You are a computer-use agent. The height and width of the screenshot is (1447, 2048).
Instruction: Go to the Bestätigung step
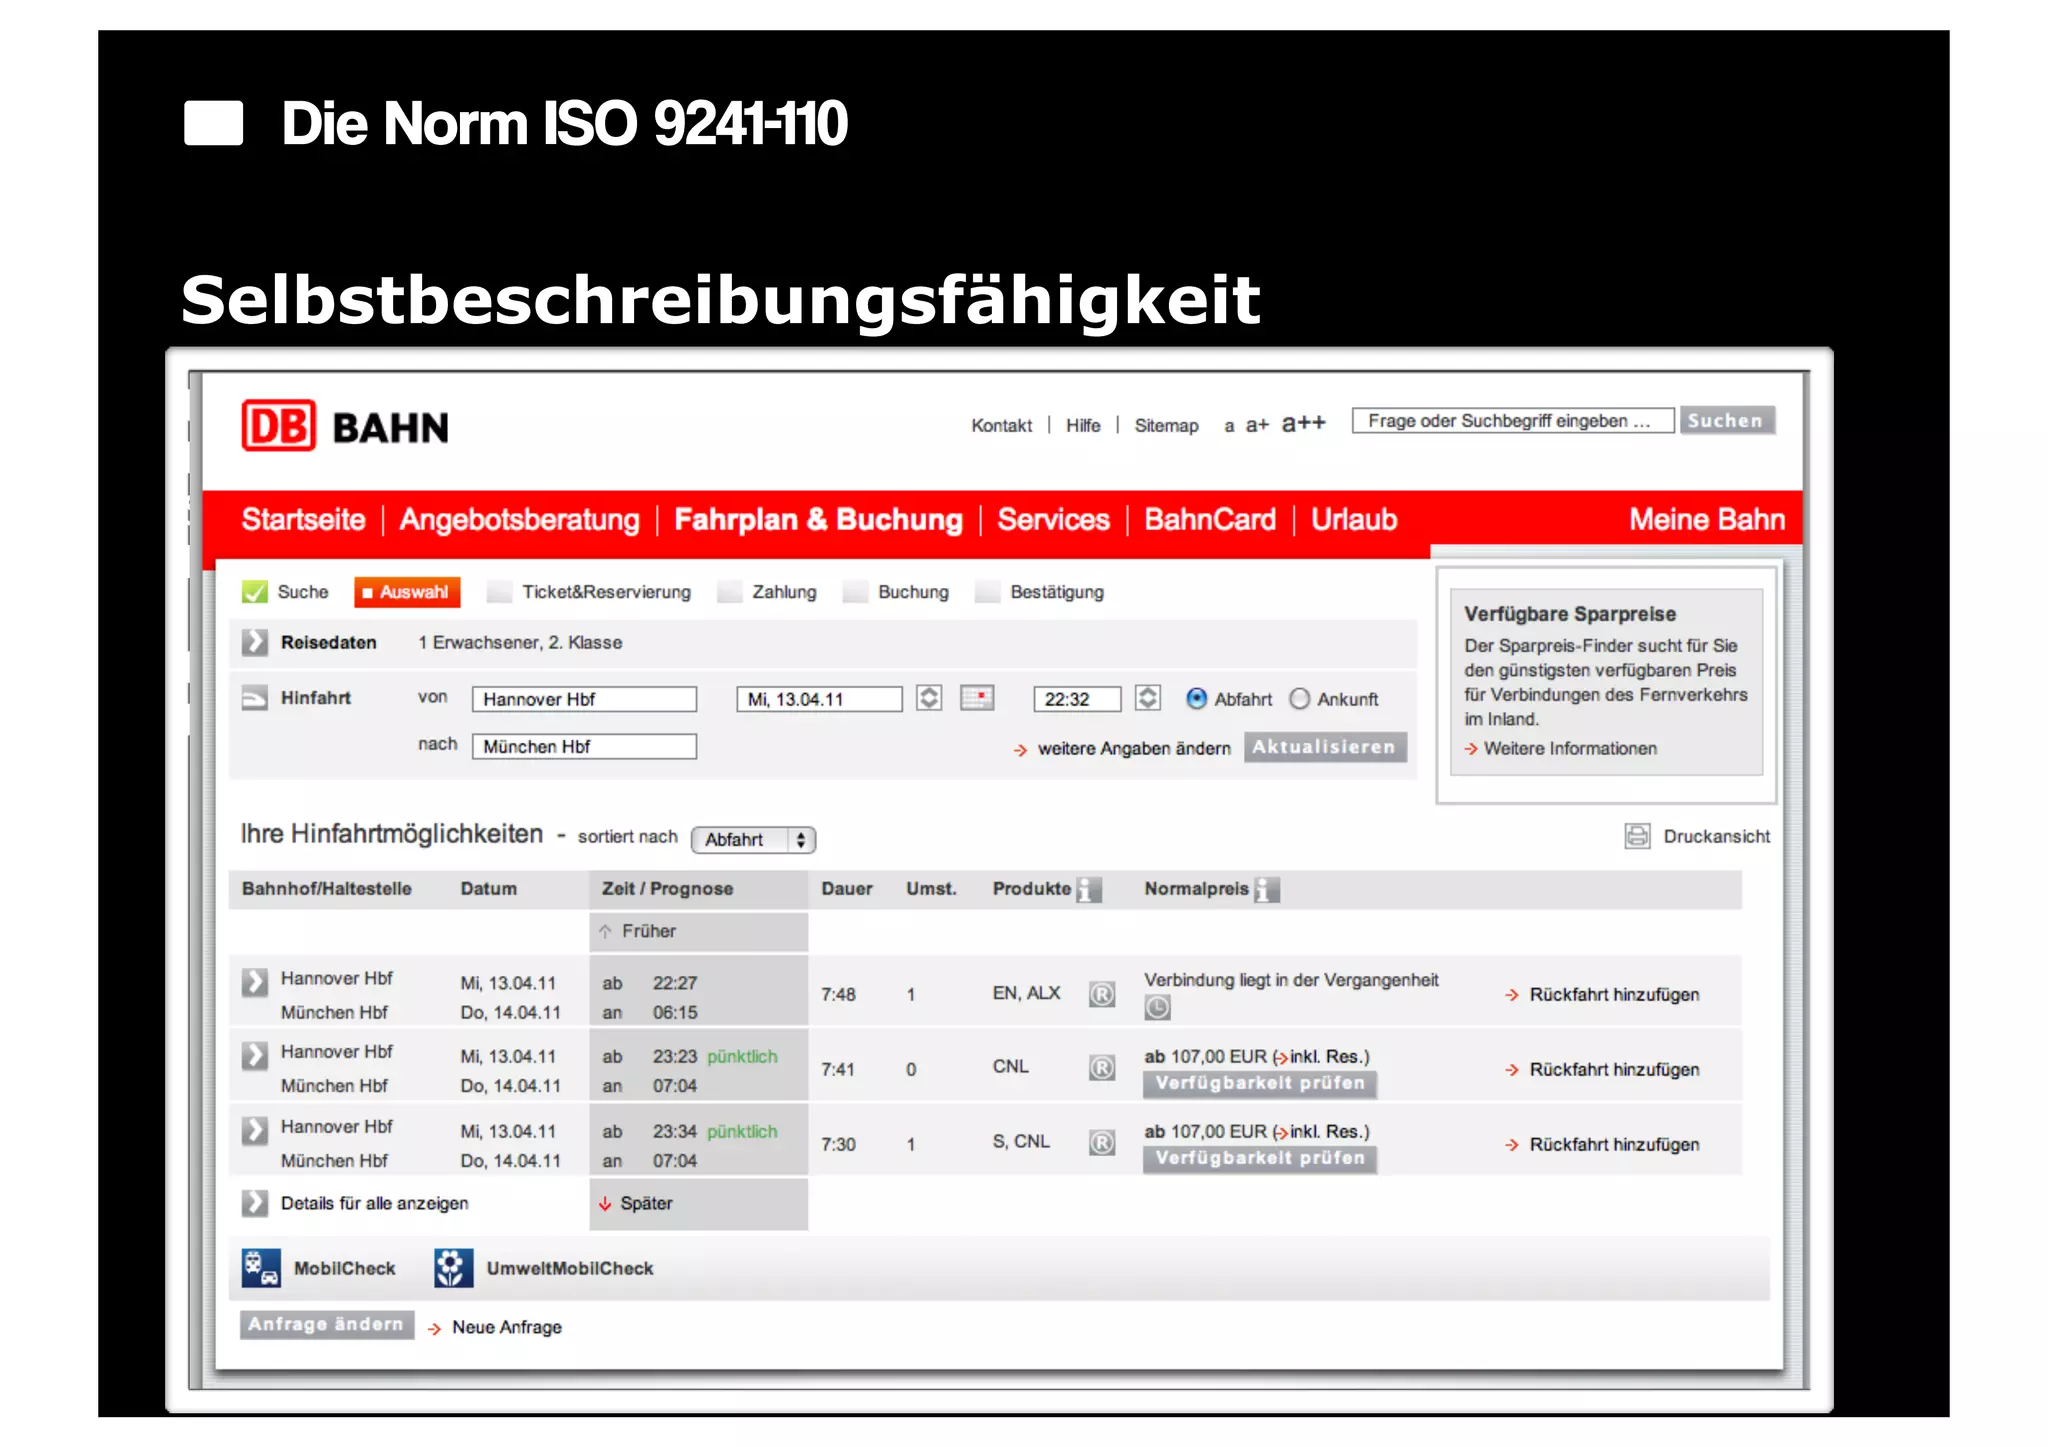[1057, 592]
